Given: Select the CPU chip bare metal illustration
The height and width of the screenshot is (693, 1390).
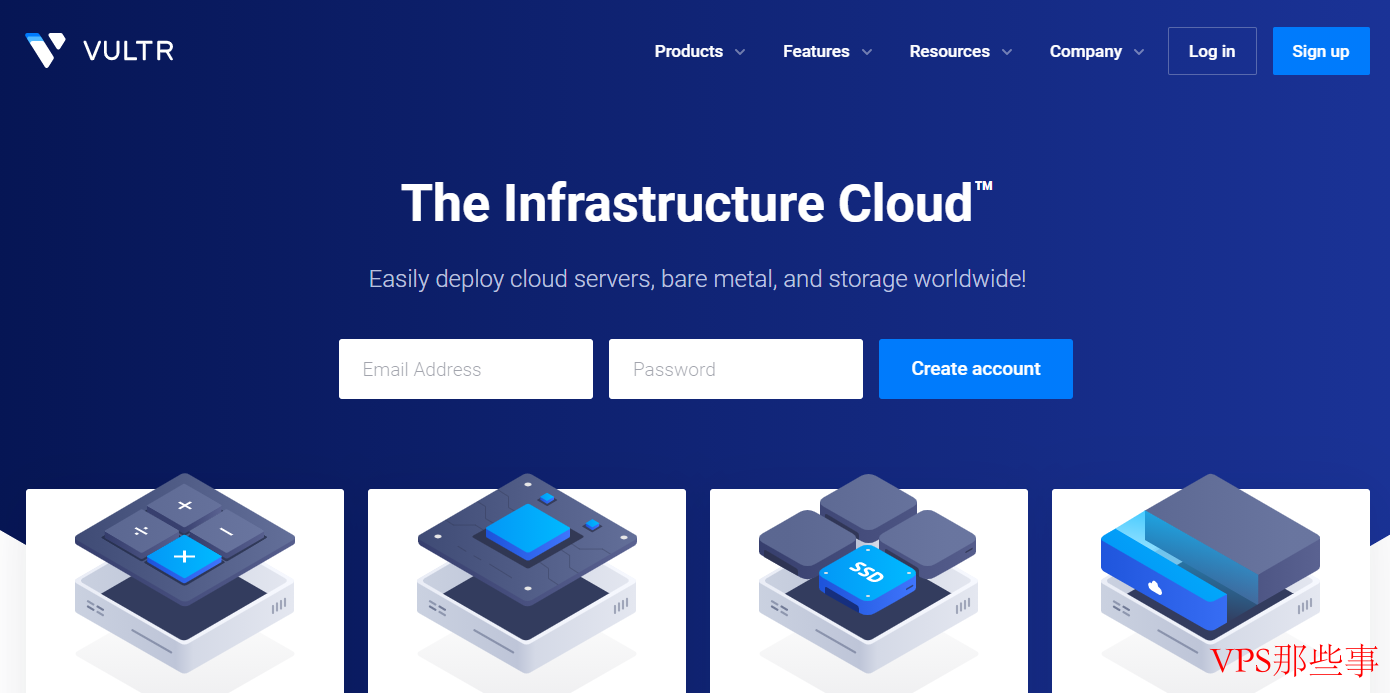Looking at the screenshot, I should [x=527, y=572].
